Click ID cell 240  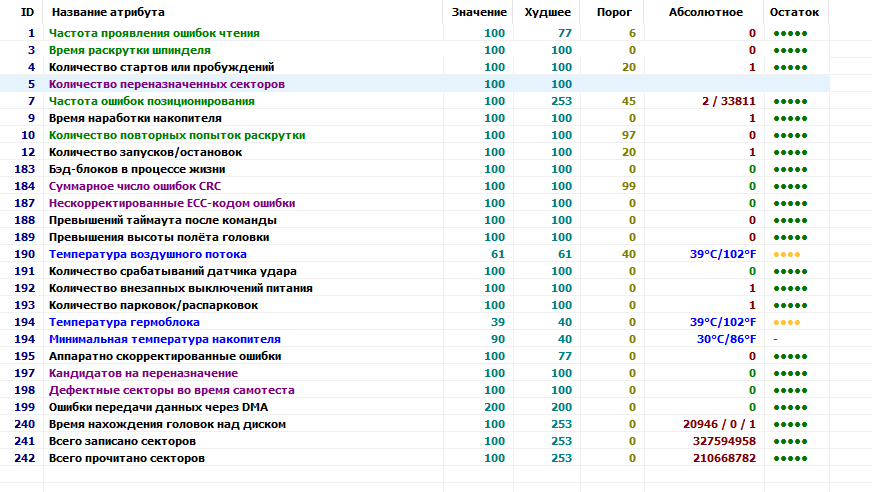[24, 424]
